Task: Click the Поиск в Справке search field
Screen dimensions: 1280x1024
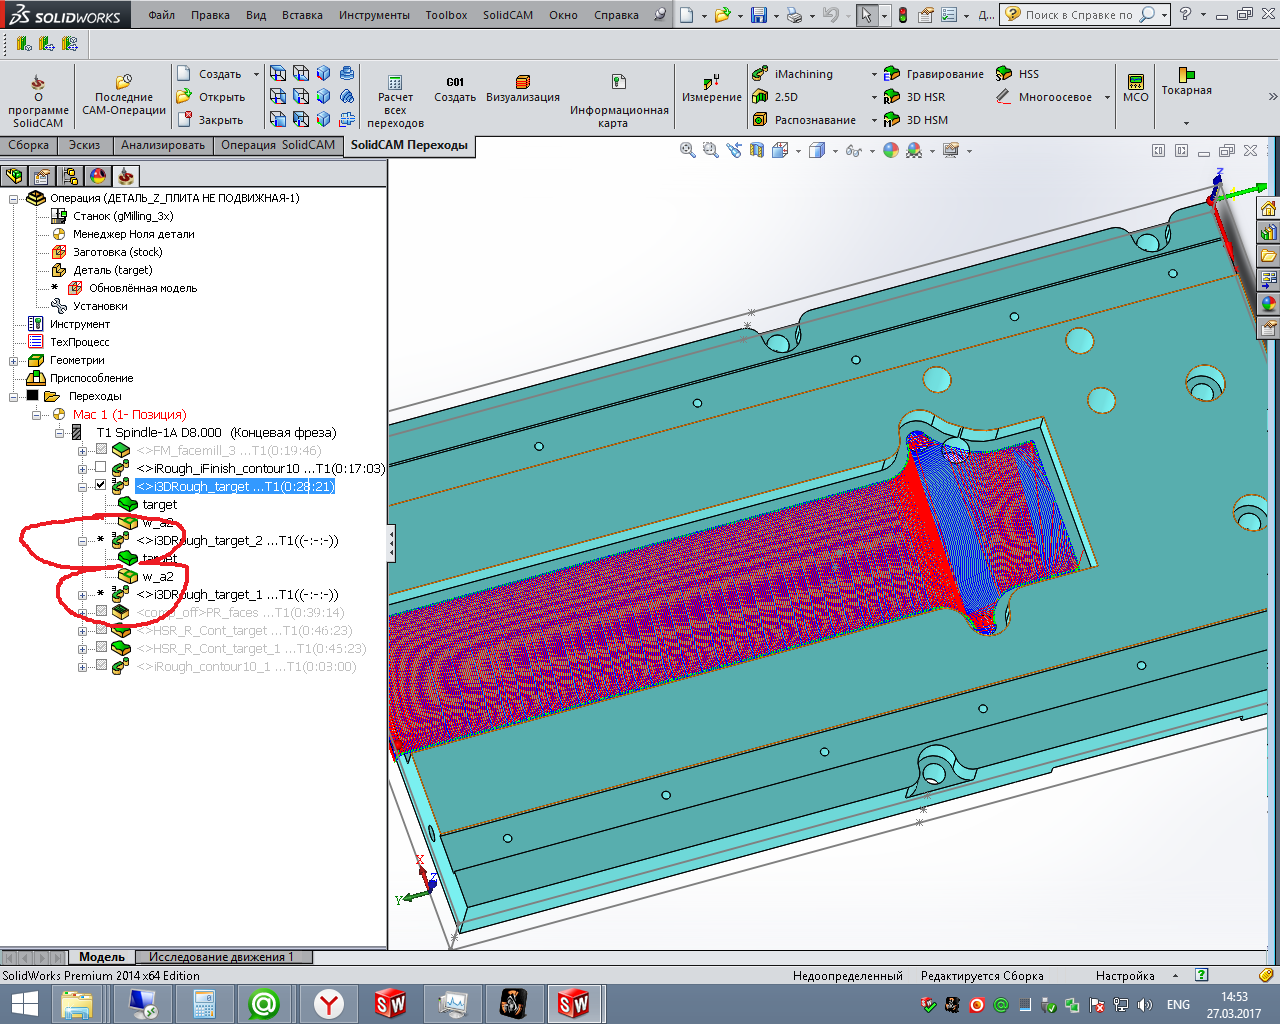Action: pyautogui.click(x=1078, y=15)
